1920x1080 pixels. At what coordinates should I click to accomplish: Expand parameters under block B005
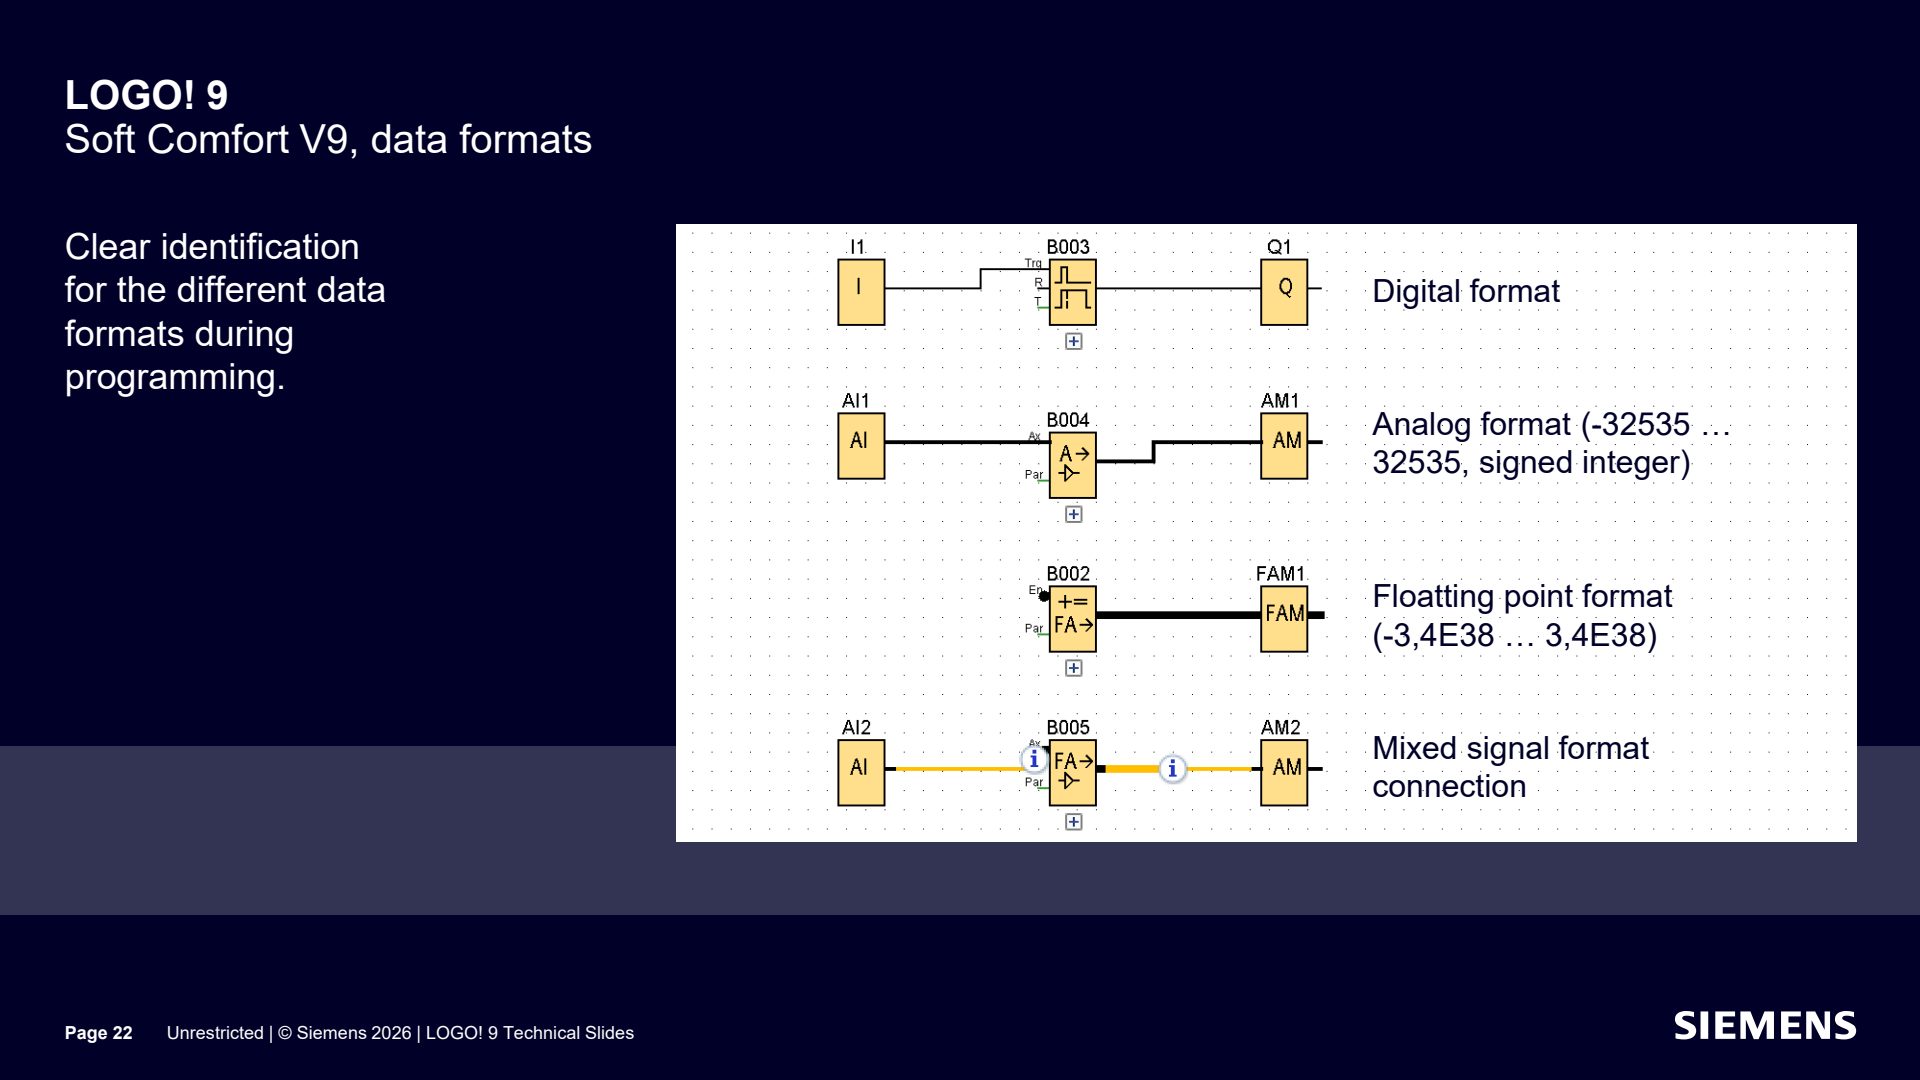click(x=1073, y=822)
